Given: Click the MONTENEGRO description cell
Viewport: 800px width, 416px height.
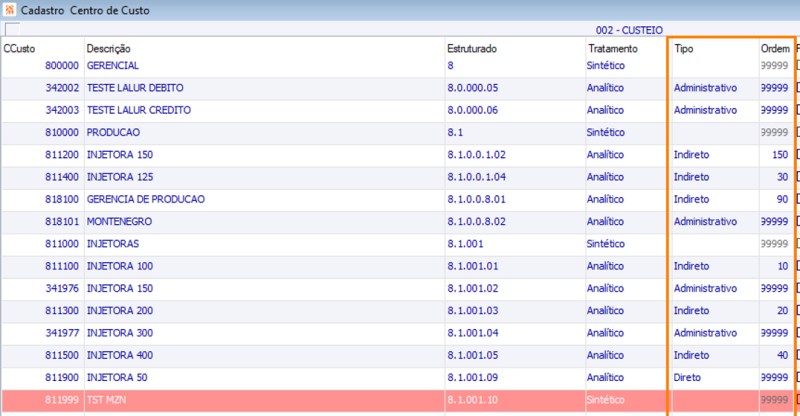Looking at the screenshot, I should coord(119,222).
